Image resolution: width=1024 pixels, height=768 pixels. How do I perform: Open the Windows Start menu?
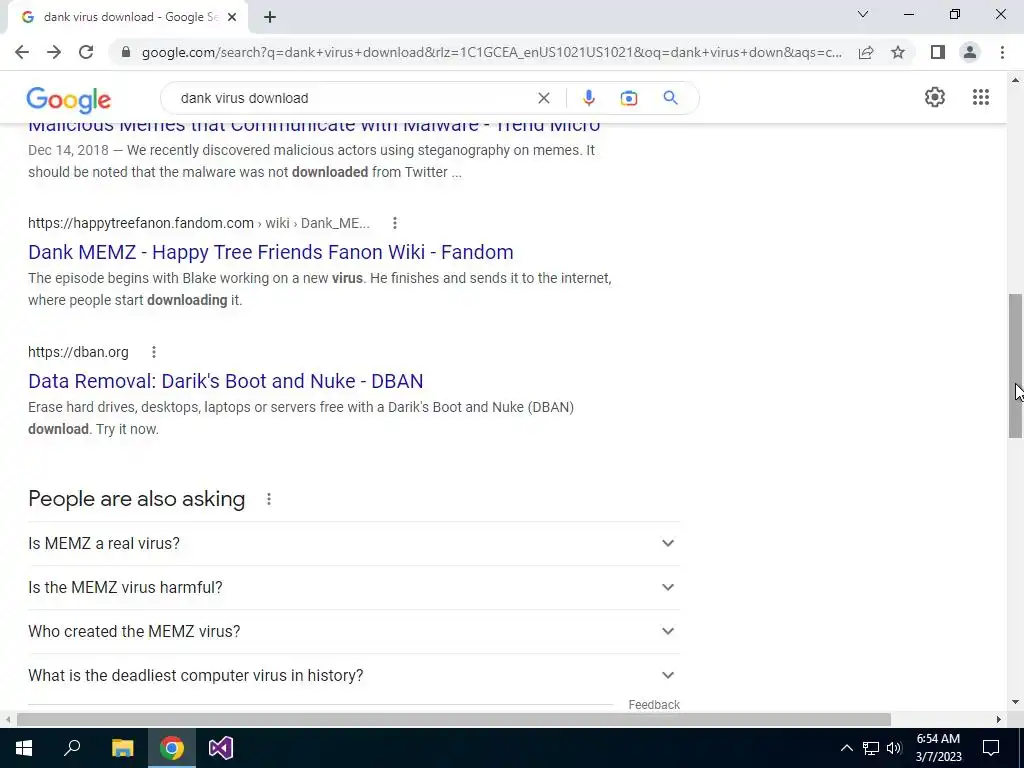coord(24,748)
